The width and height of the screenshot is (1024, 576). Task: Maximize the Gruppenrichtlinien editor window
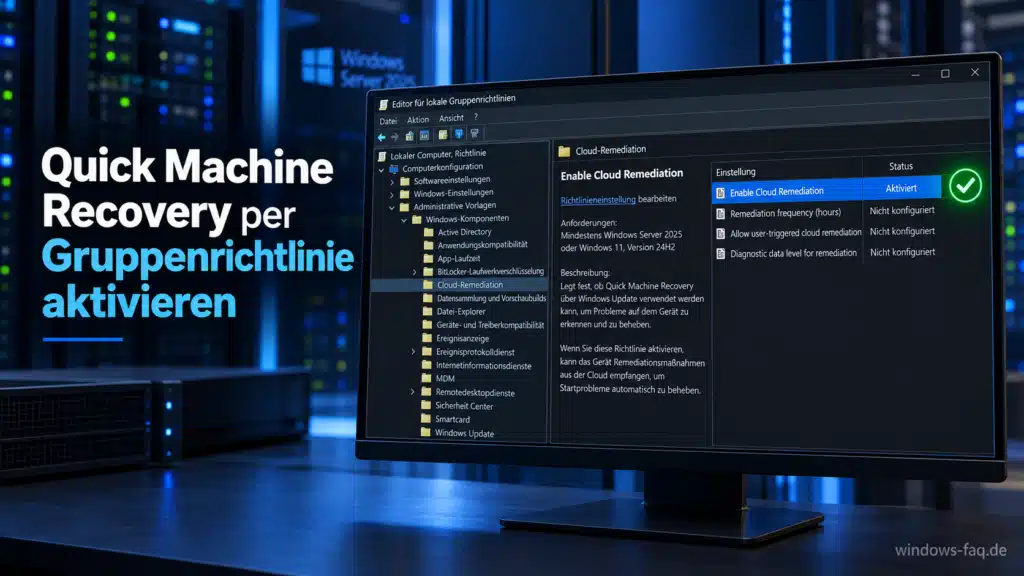click(x=945, y=74)
